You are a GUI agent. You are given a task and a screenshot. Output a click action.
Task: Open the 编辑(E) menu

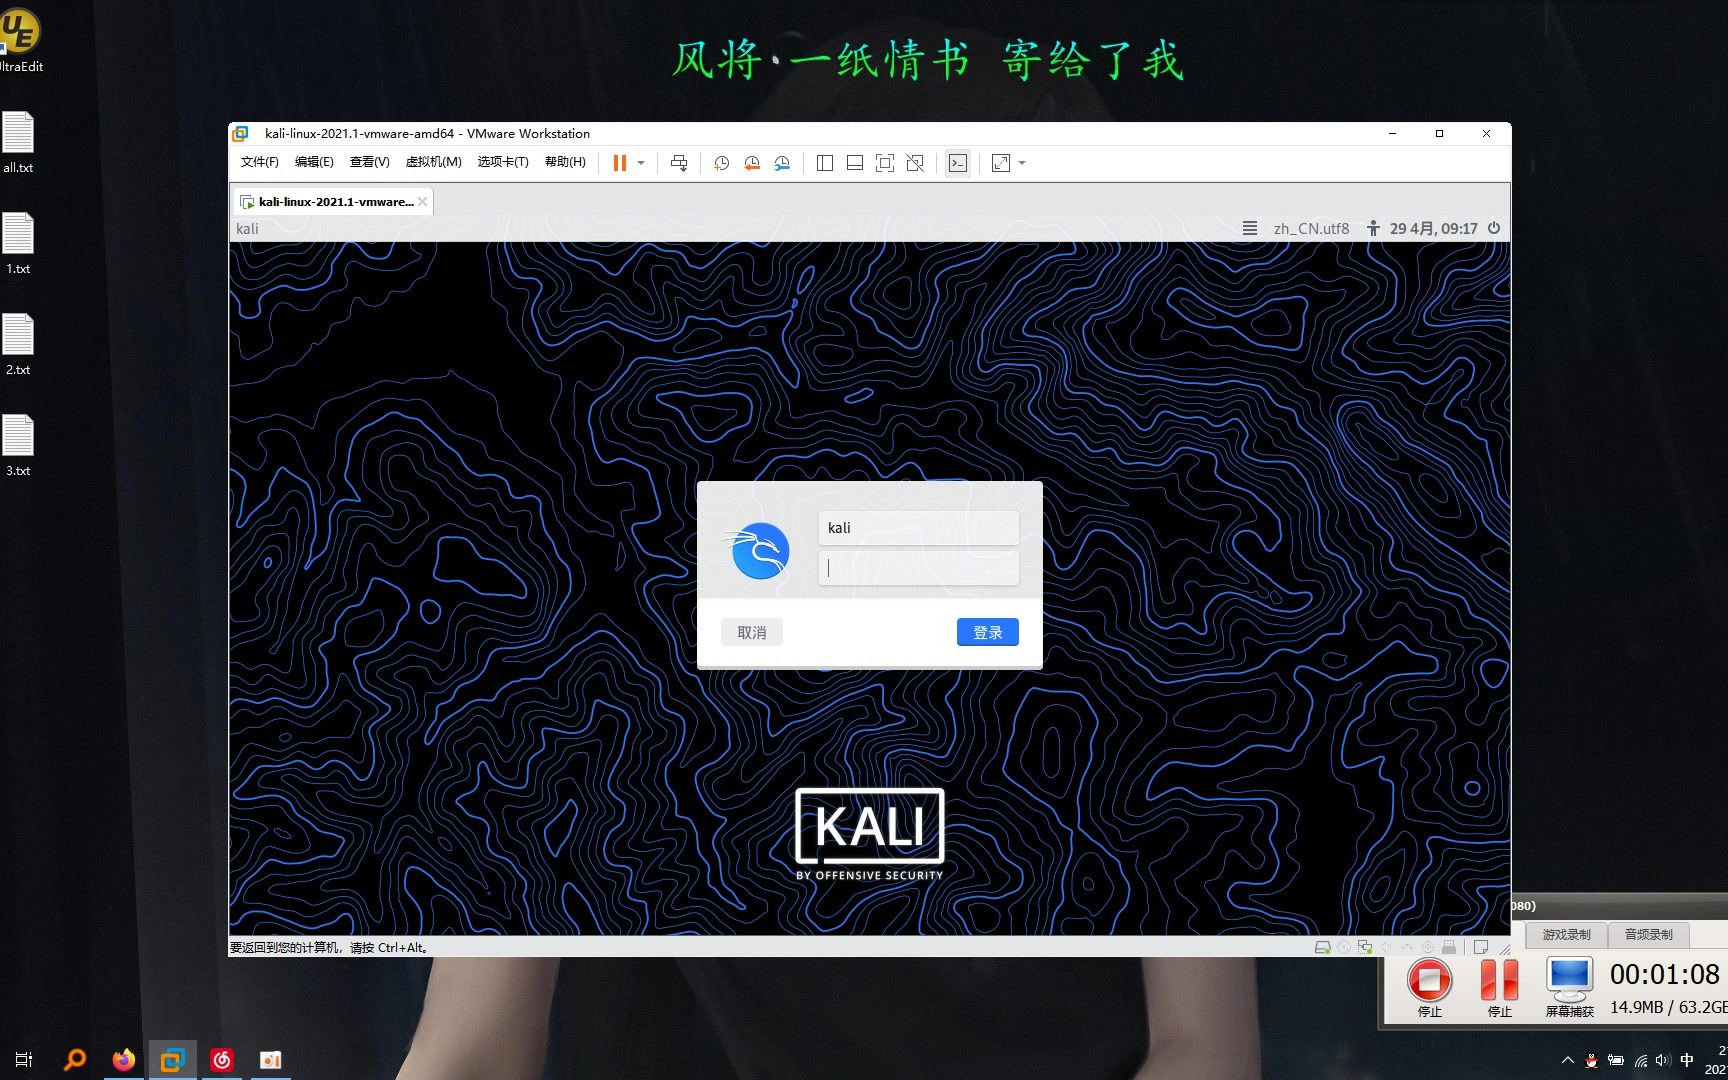pos(314,162)
